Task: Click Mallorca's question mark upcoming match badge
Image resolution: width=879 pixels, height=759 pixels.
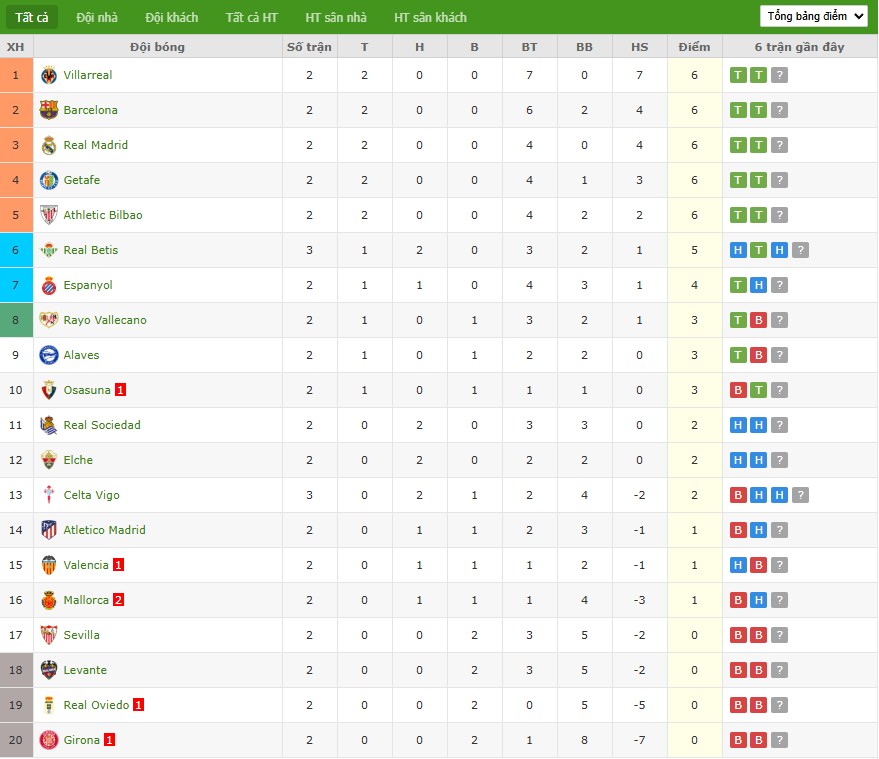Action: [x=780, y=600]
